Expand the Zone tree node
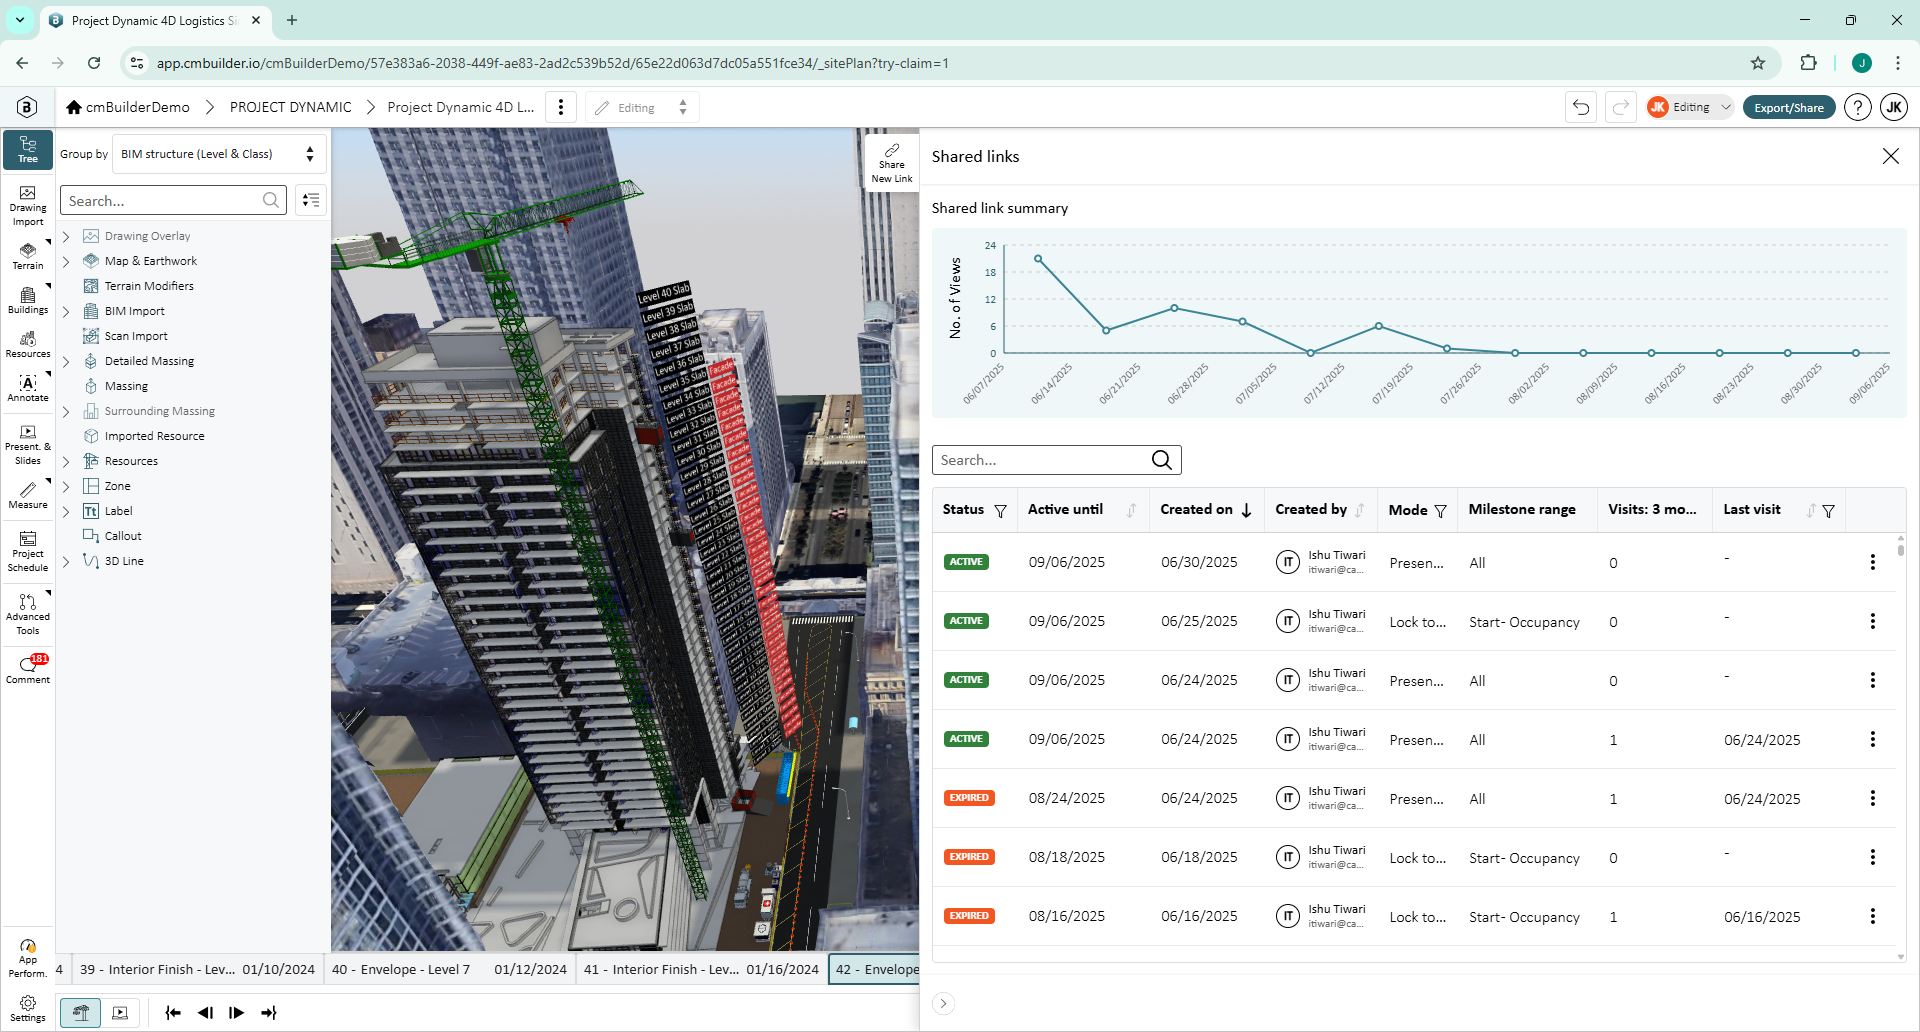The image size is (1920, 1032). coord(66,487)
